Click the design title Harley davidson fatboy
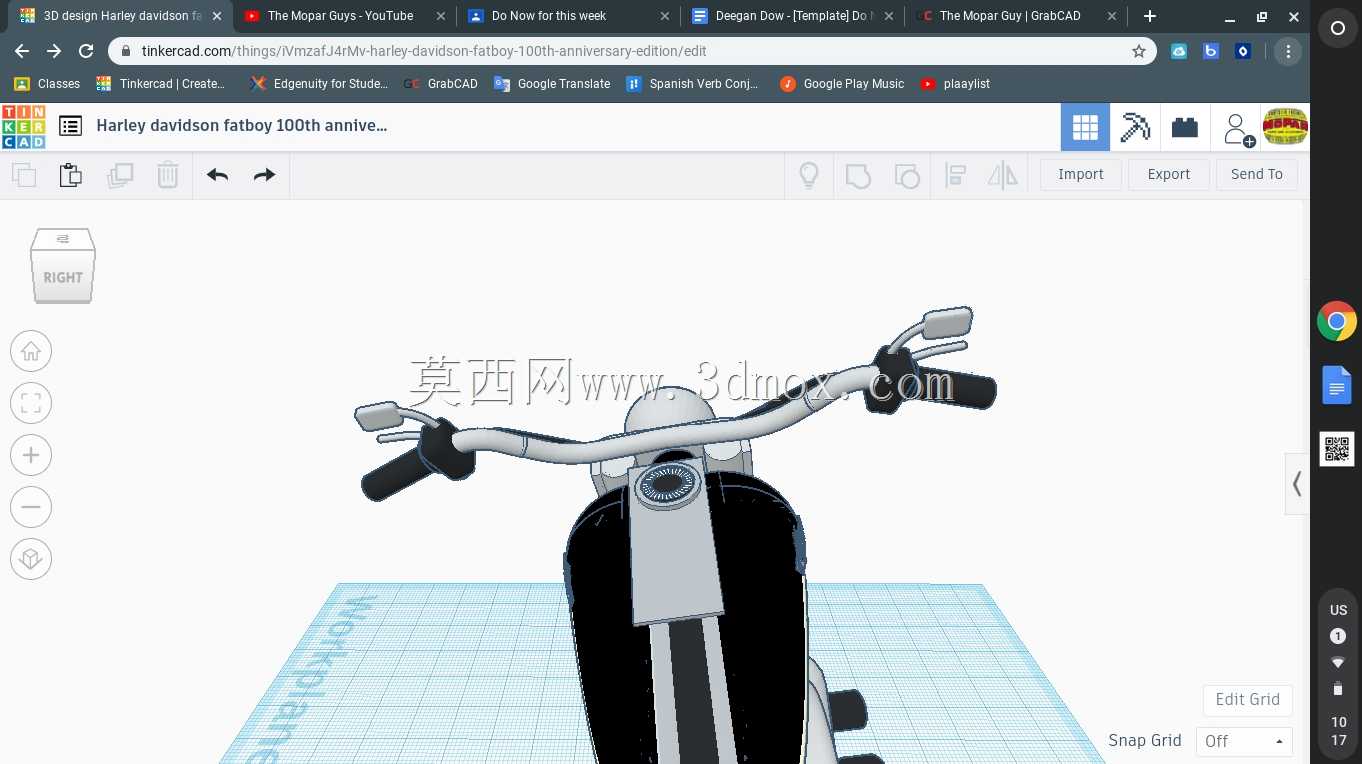Viewport: 1362px width, 764px height. coord(241,125)
